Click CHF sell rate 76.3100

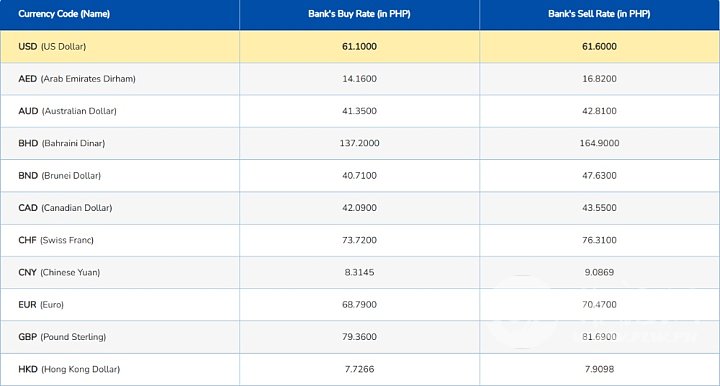[x=599, y=240]
